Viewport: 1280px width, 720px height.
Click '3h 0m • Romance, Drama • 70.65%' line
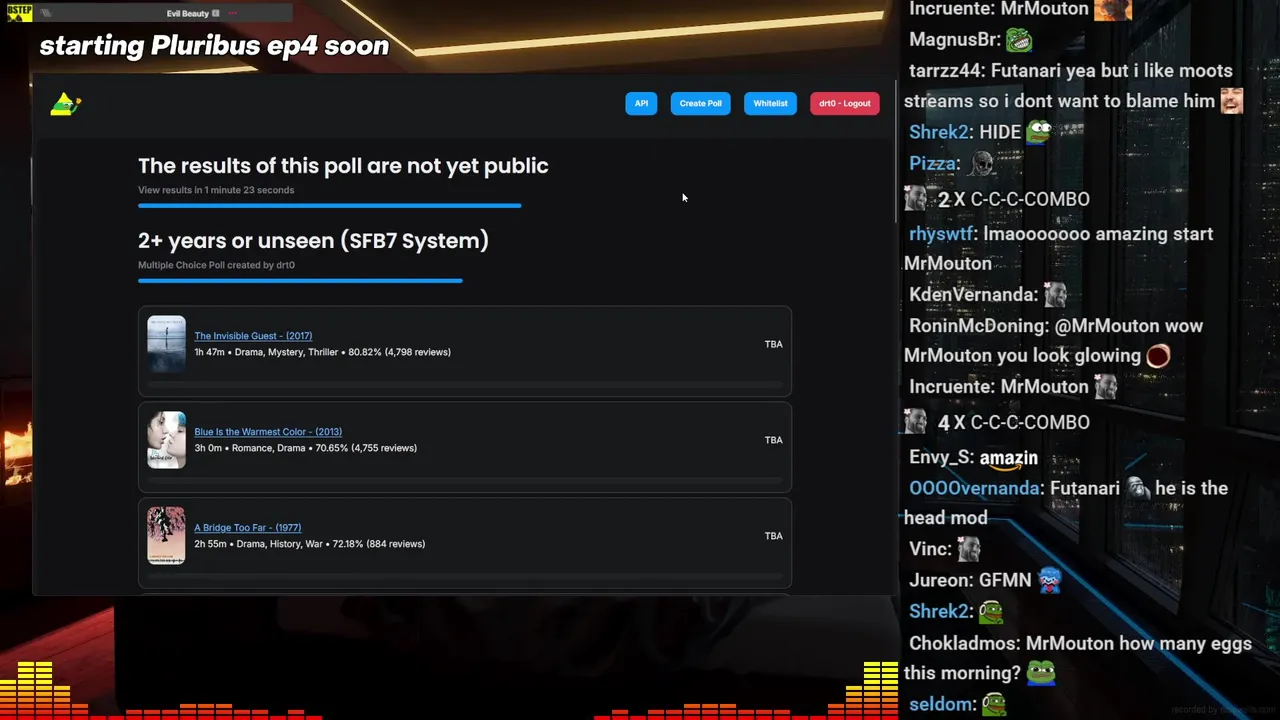click(x=305, y=448)
